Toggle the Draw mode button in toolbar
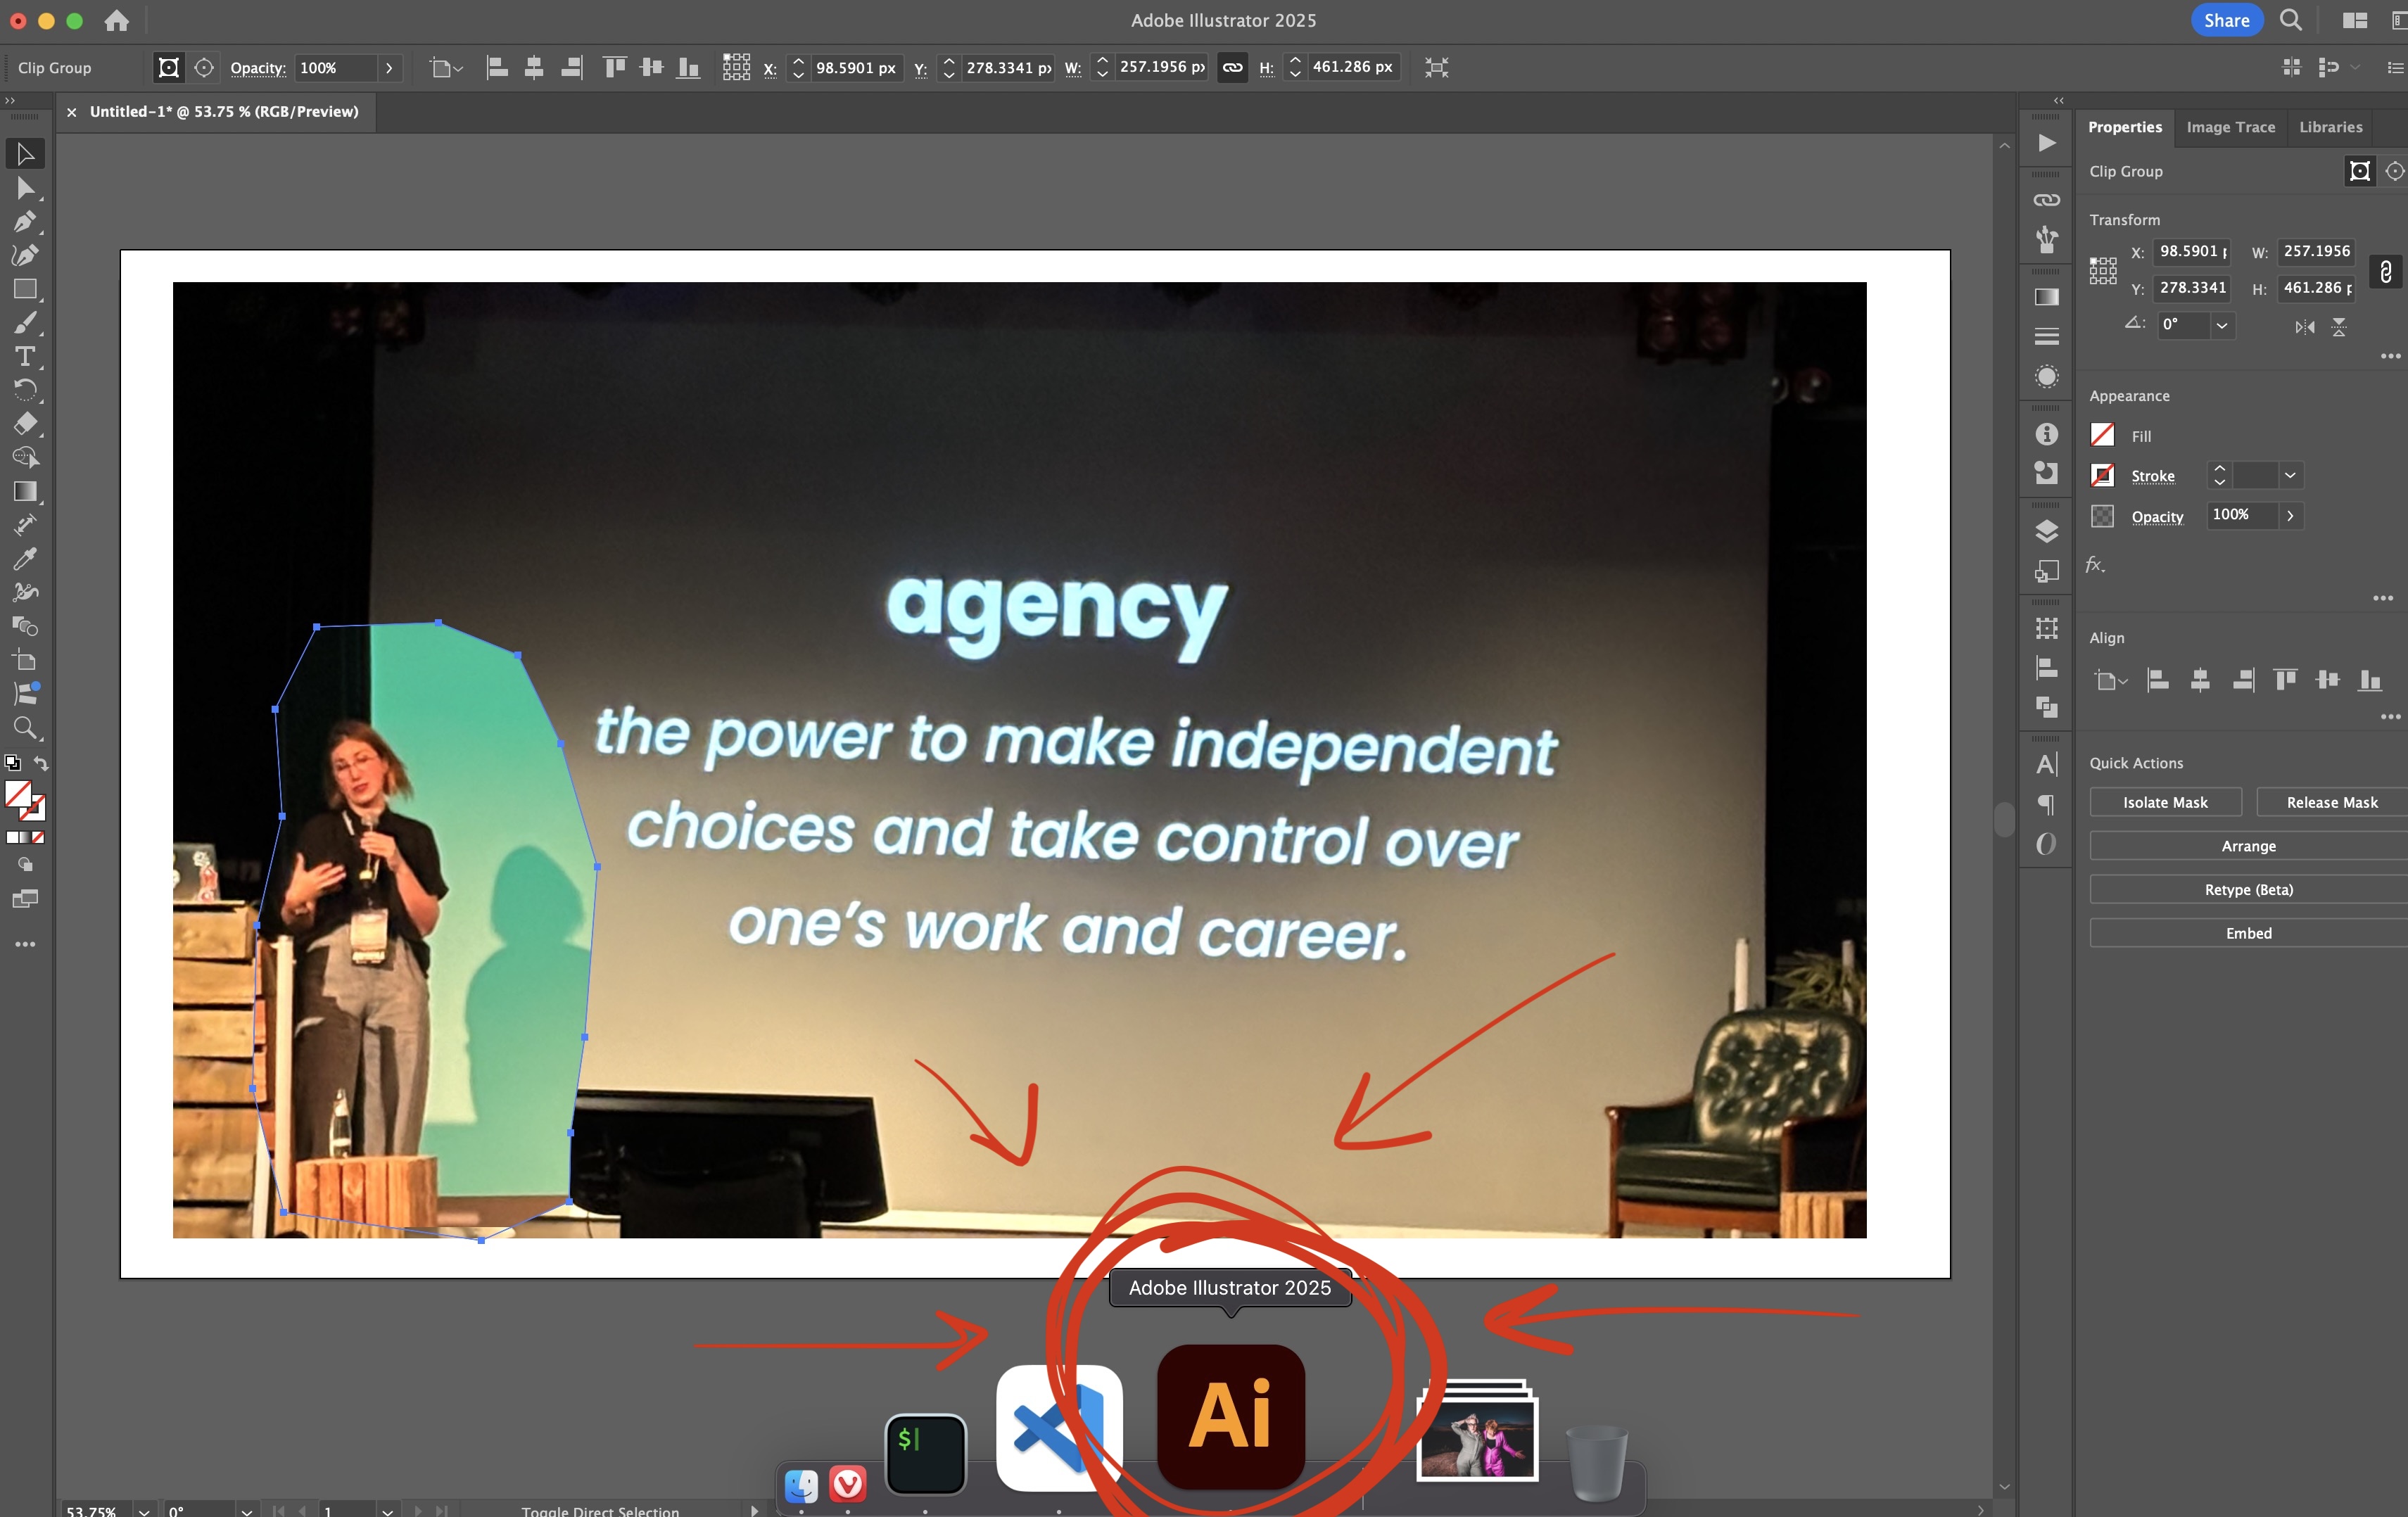Viewport: 2408px width, 1517px height. click(25, 864)
